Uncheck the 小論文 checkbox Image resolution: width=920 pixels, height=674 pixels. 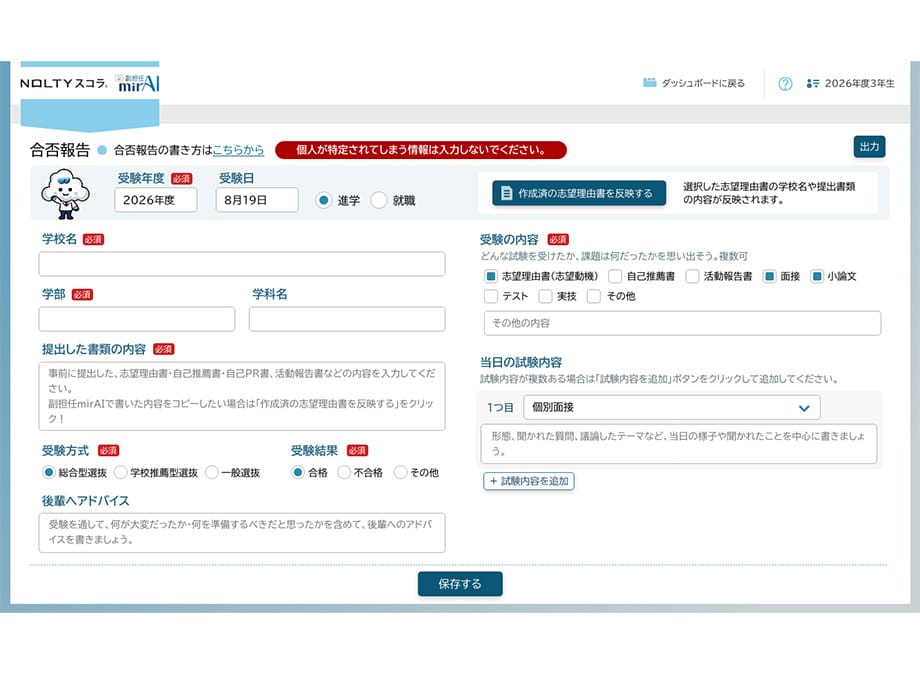(817, 276)
